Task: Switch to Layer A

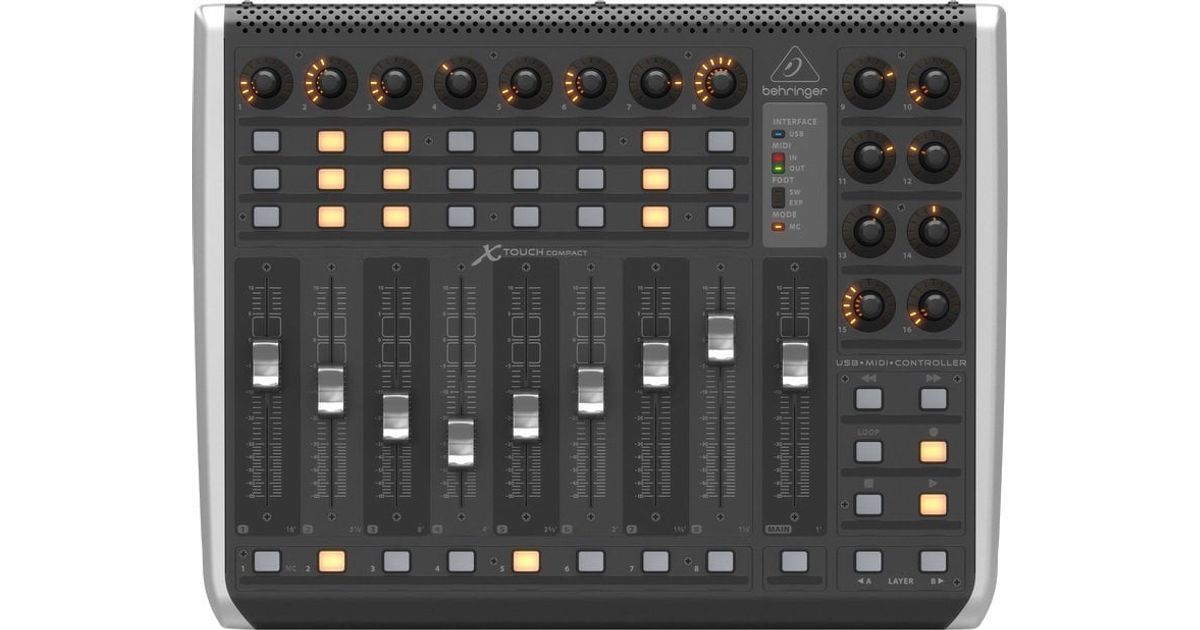Action: tap(868, 561)
